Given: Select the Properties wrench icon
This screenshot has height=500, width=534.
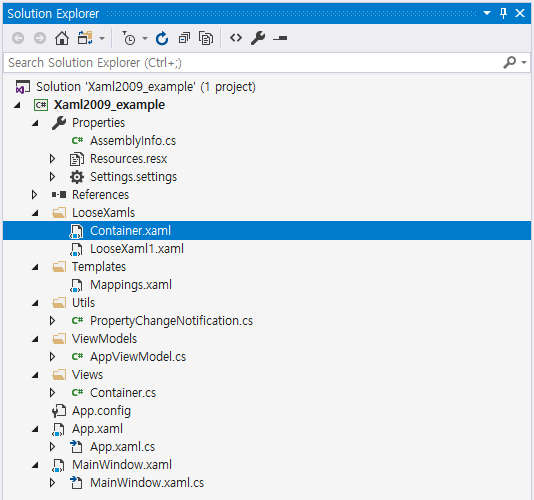Looking at the screenshot, I should pos(59,123).
